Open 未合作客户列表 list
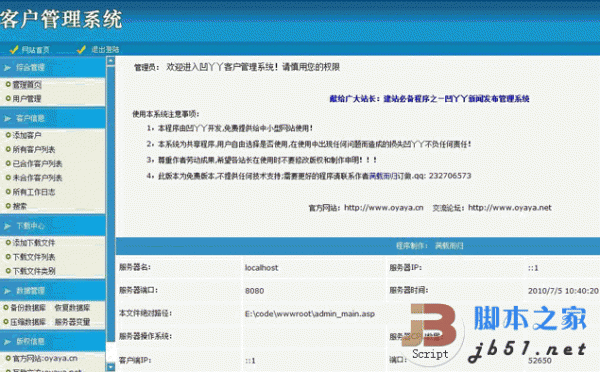 (x=38, y=178)
